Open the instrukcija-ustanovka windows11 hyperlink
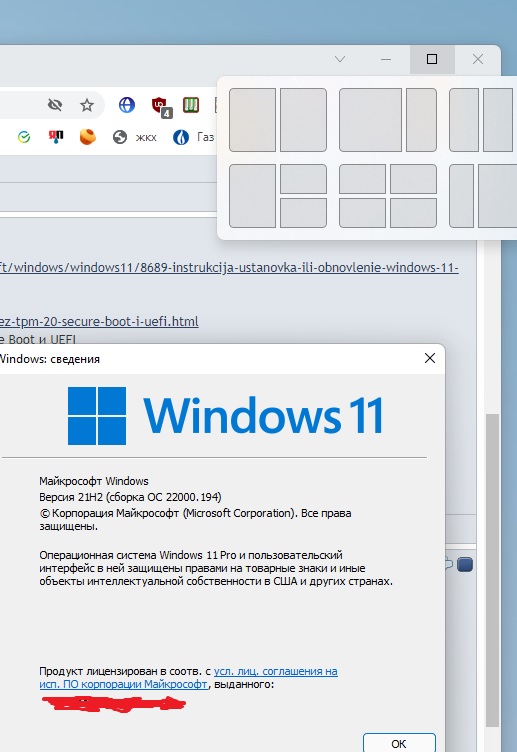Viewport: 517px width, 752px height. tap(229, 267)
